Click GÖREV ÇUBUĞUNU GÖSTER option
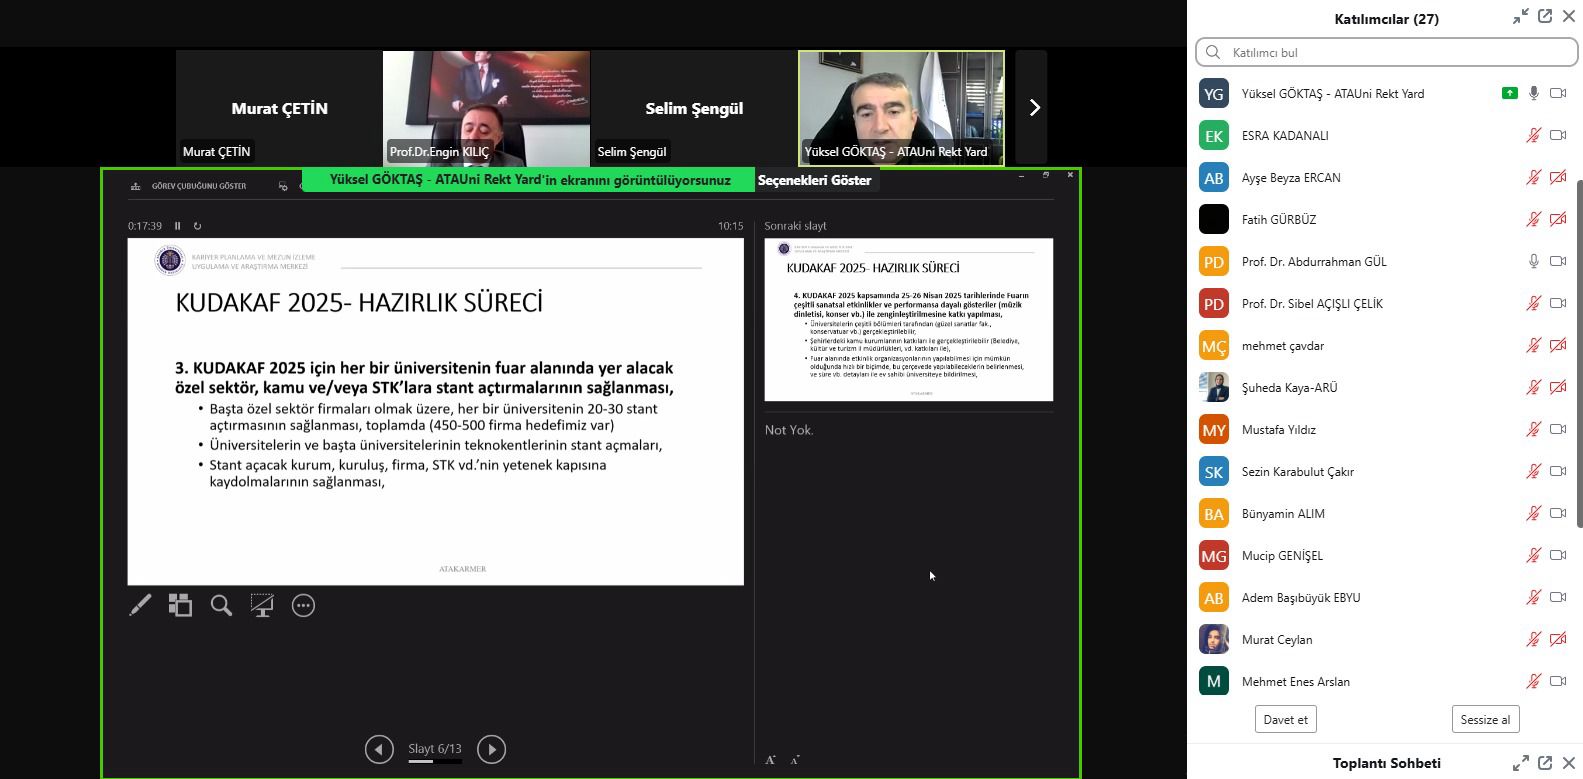 pyautogui.click(x=198, y=186)
